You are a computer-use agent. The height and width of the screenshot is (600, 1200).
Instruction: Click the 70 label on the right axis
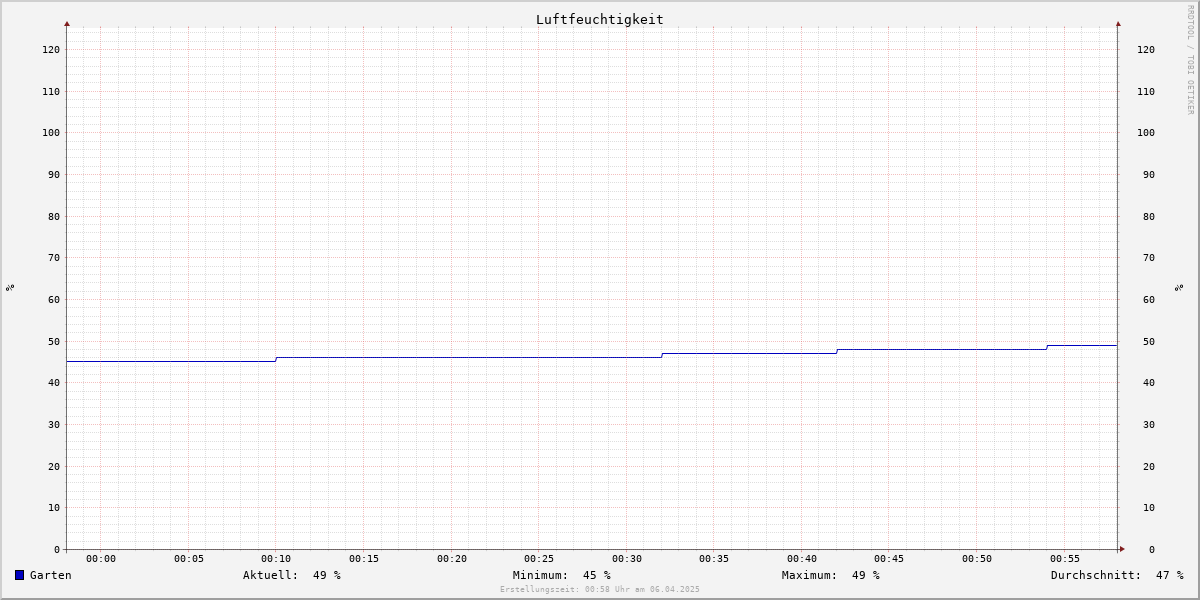[x=1149, y=258]
